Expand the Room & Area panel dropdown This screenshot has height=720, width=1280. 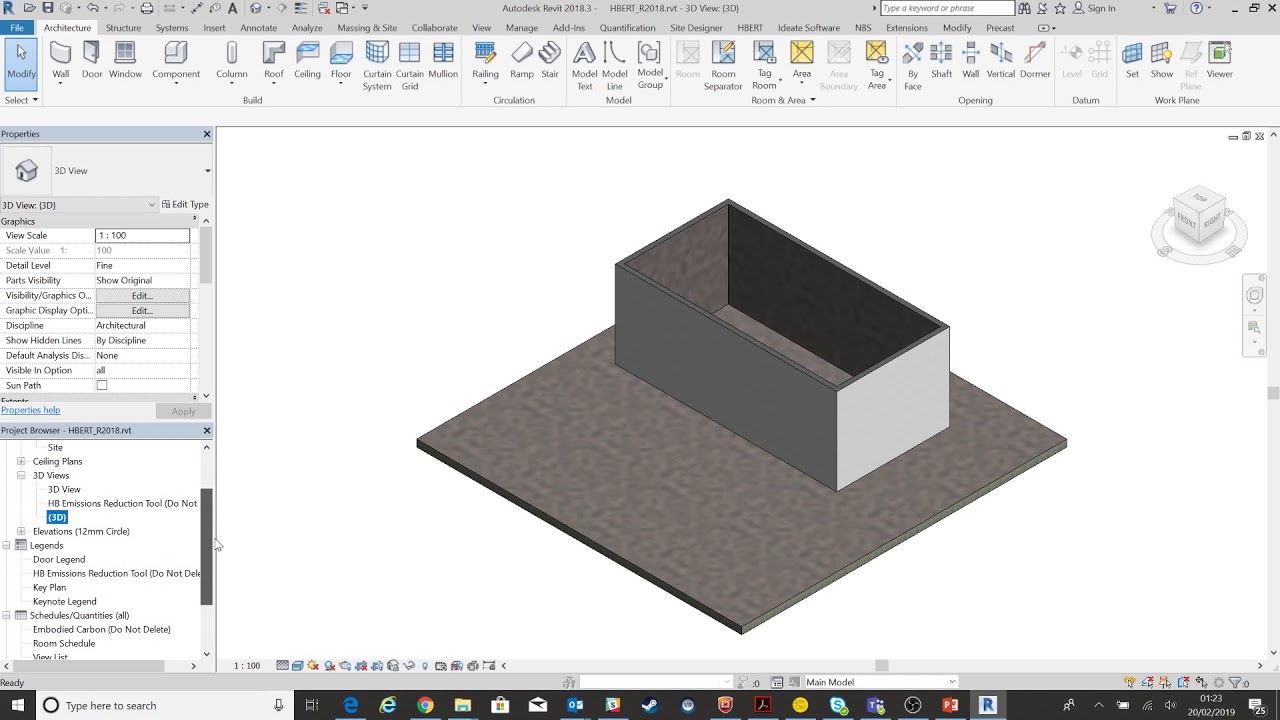pos(783,100)
